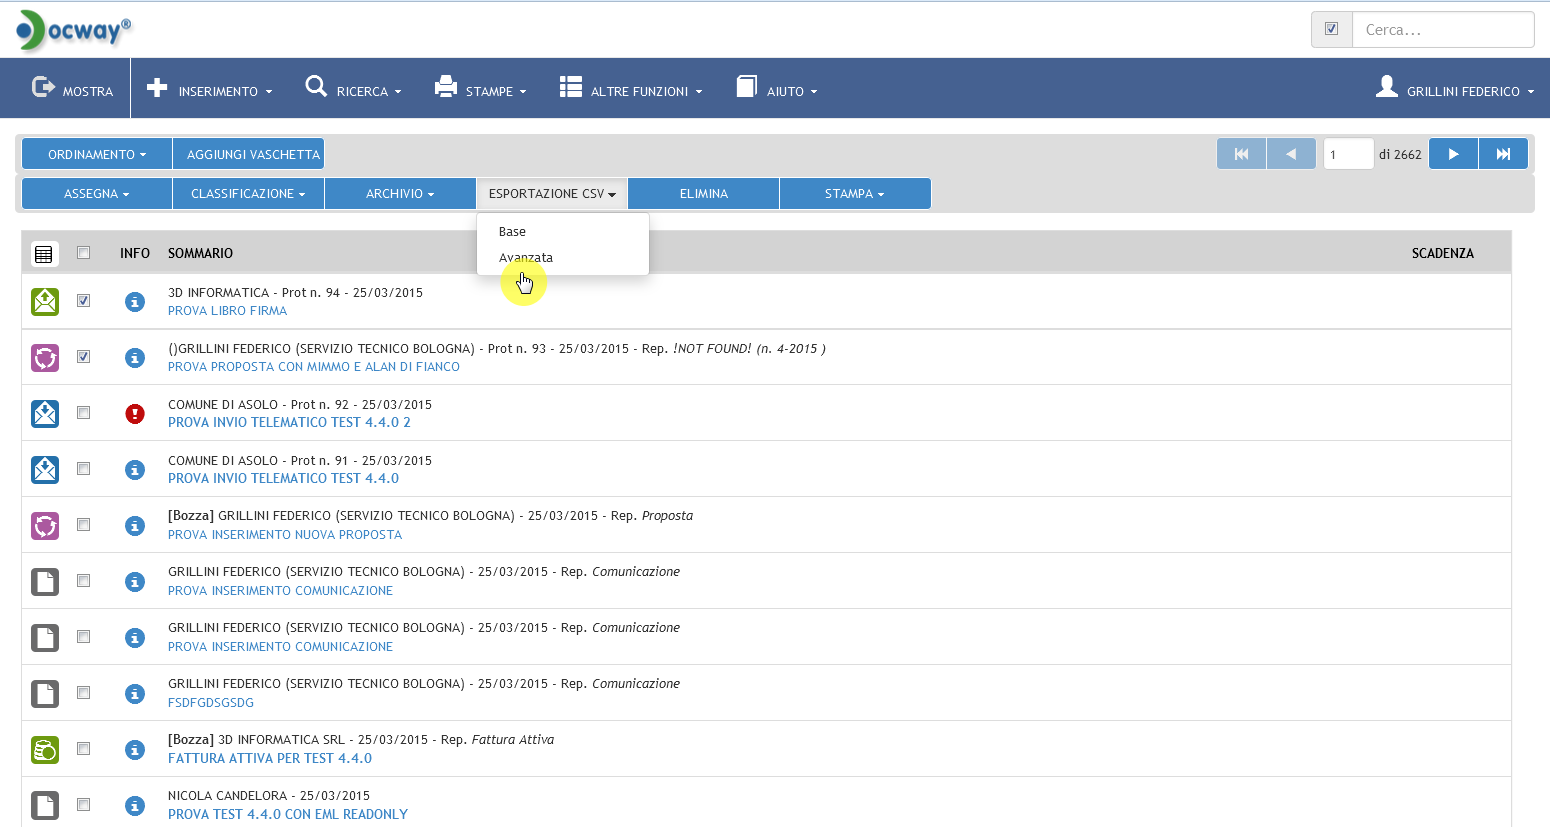Screen dimensions: 1550x830
Task: Open the Grillini Federico user menu
Action: click(1455, 91)
